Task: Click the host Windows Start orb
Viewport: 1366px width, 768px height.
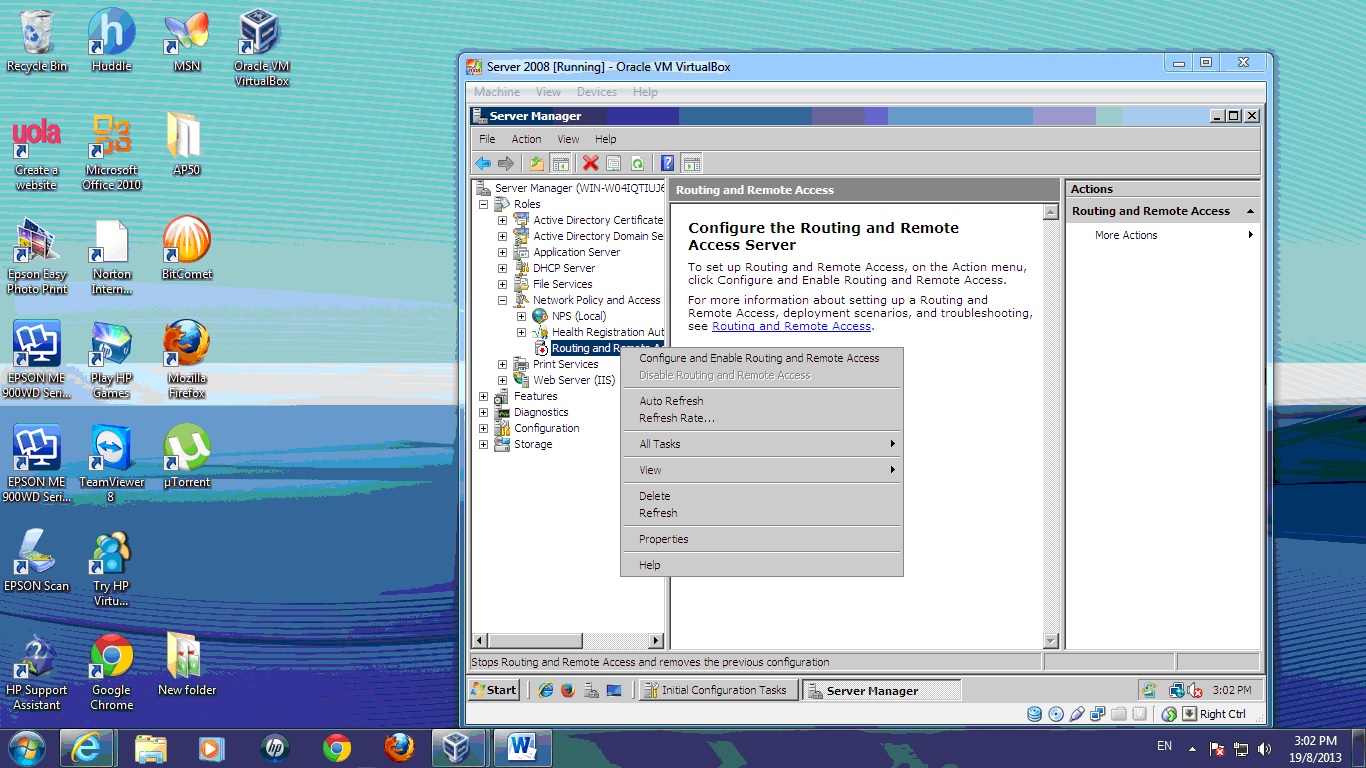Action: click(x=26, y=748)
